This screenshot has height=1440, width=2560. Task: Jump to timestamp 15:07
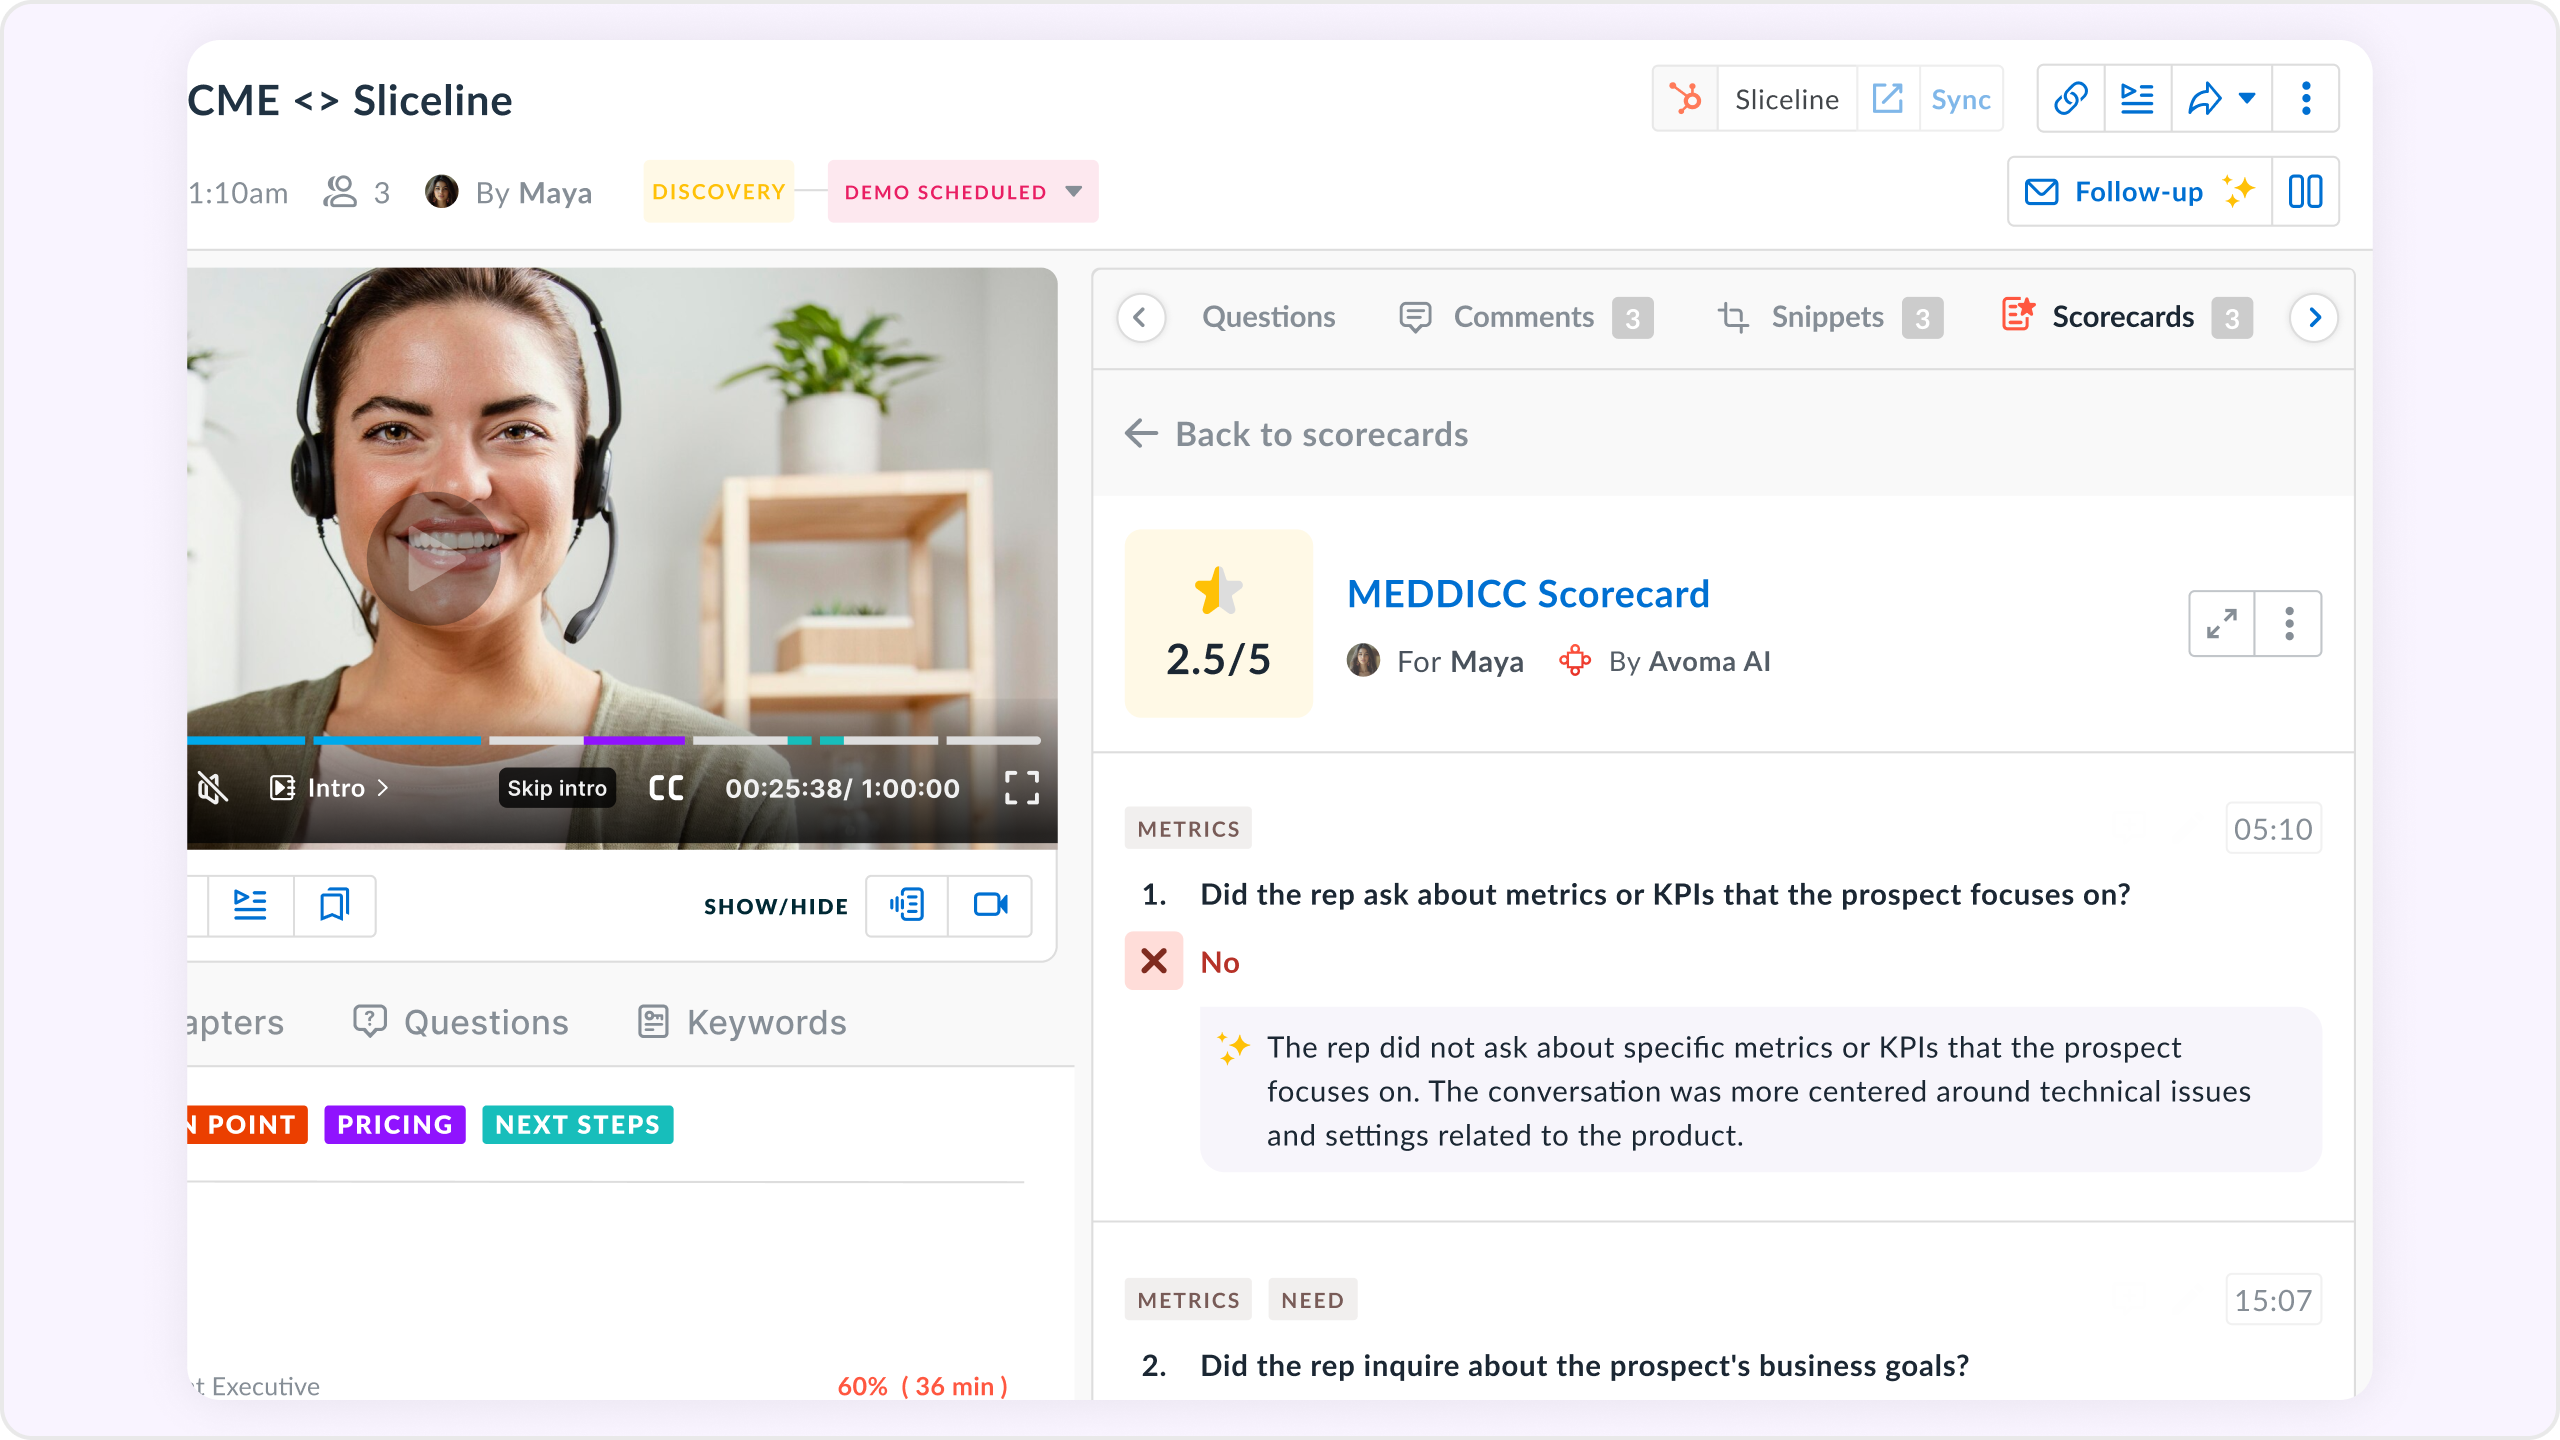[2273, 1300]
